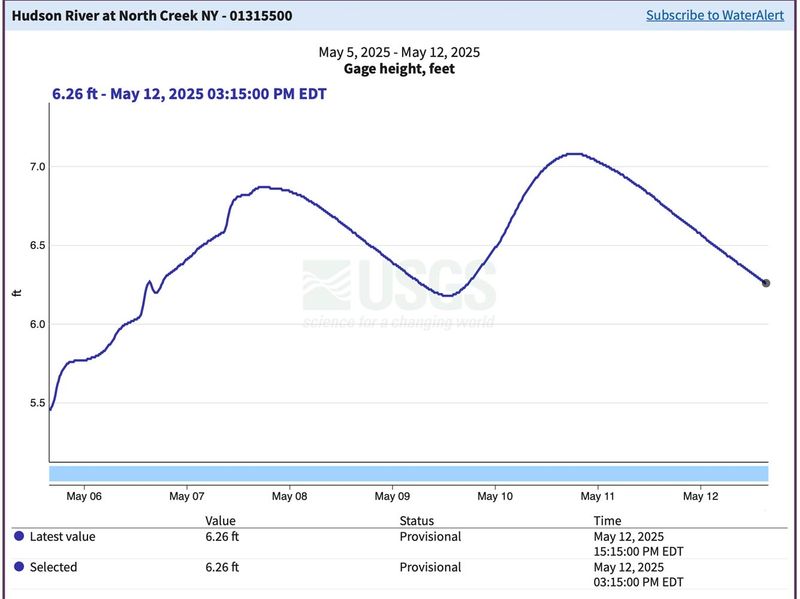
Task: Click the Latest value legend dot
Action: point(19,536)
